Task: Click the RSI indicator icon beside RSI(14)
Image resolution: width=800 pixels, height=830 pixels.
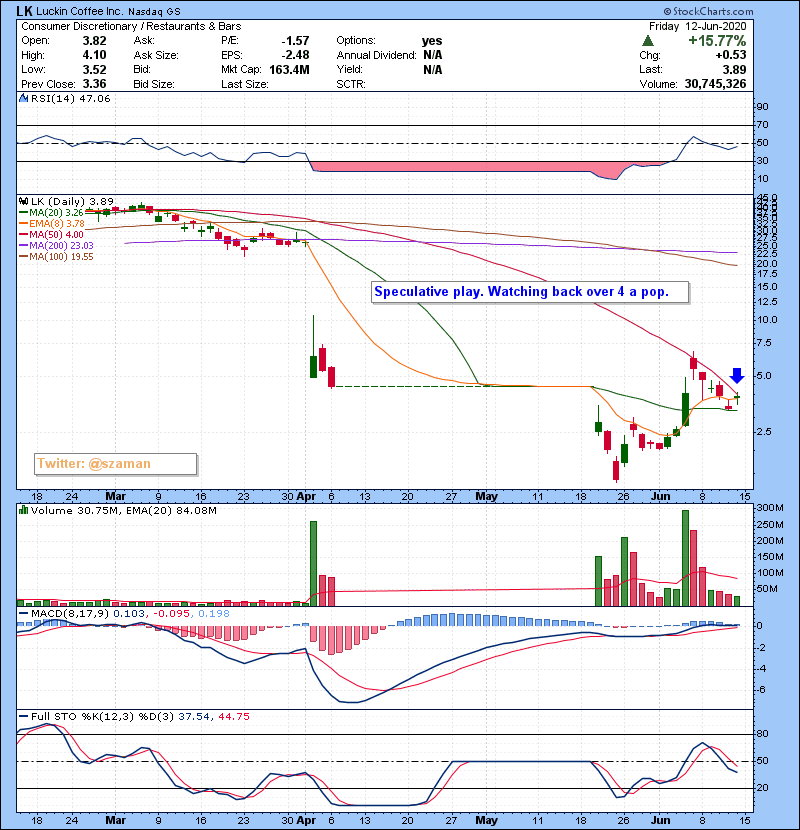Action: [23, 98]
